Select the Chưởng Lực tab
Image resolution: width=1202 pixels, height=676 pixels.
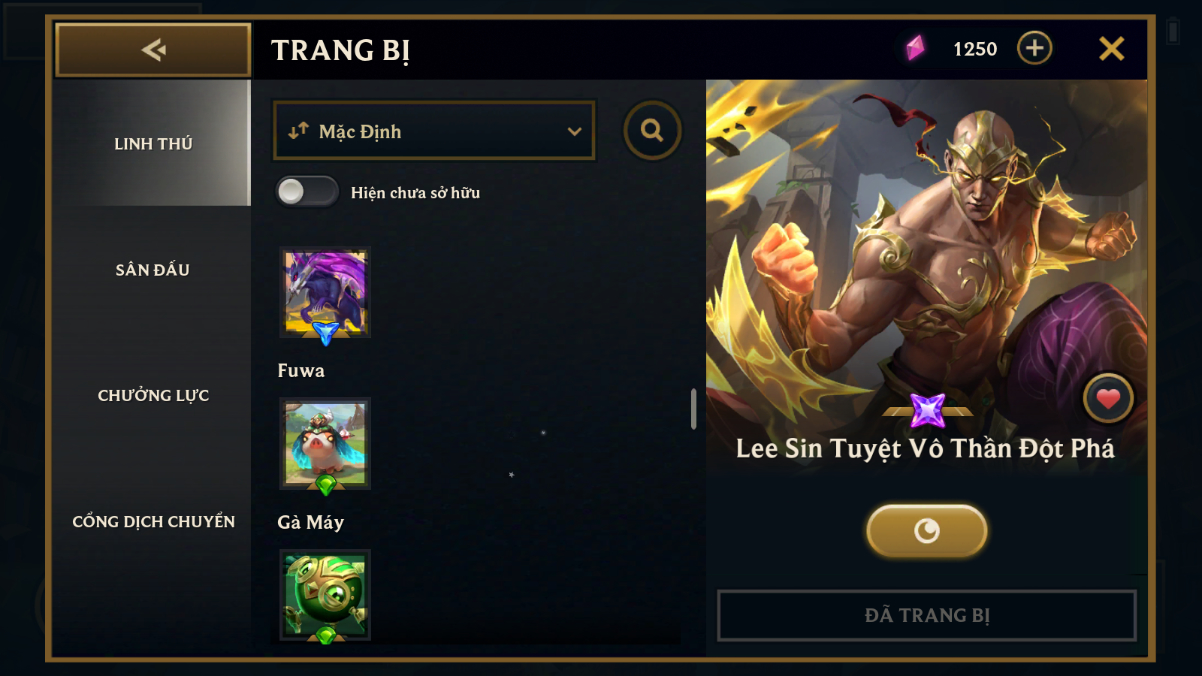[x=153, y=396]
